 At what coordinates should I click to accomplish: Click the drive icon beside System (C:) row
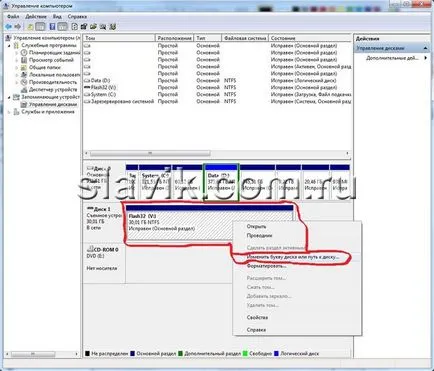[87, 94]
